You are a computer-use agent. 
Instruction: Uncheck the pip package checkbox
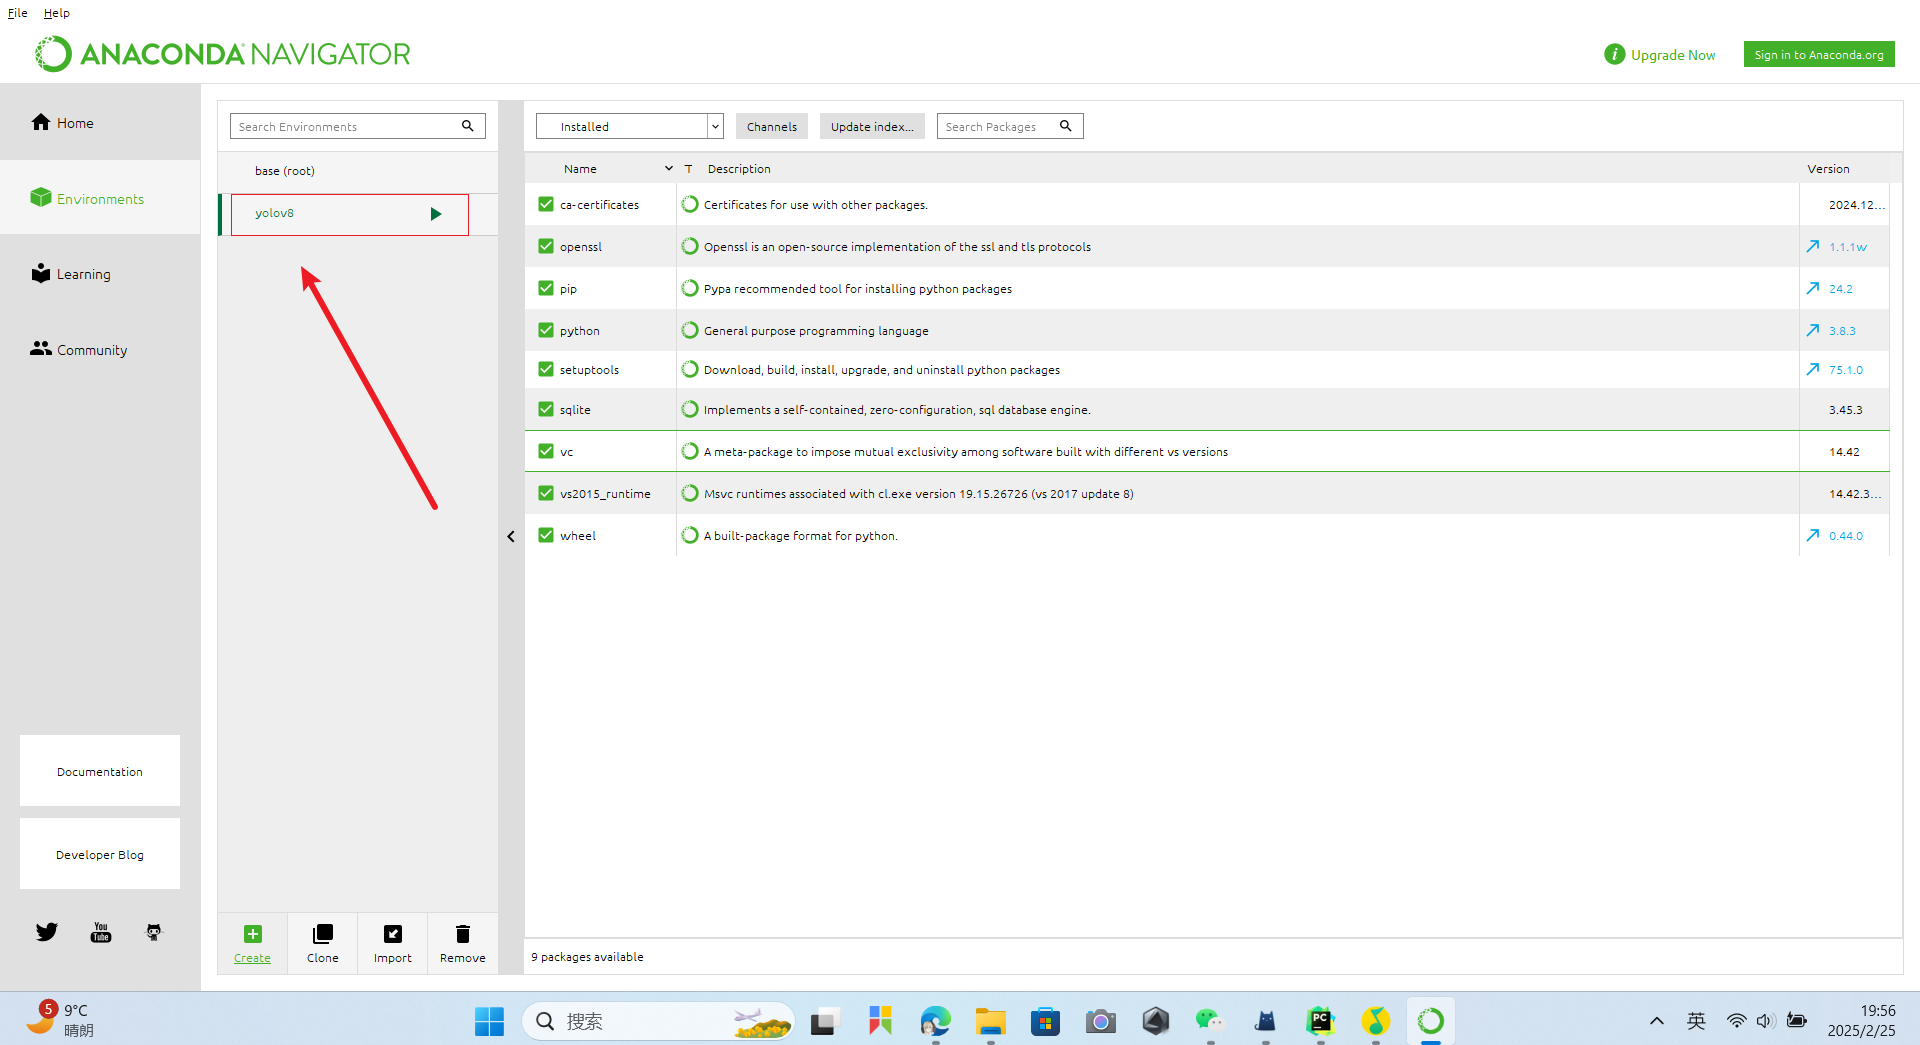pyautogui.click(x=546, y=288)
